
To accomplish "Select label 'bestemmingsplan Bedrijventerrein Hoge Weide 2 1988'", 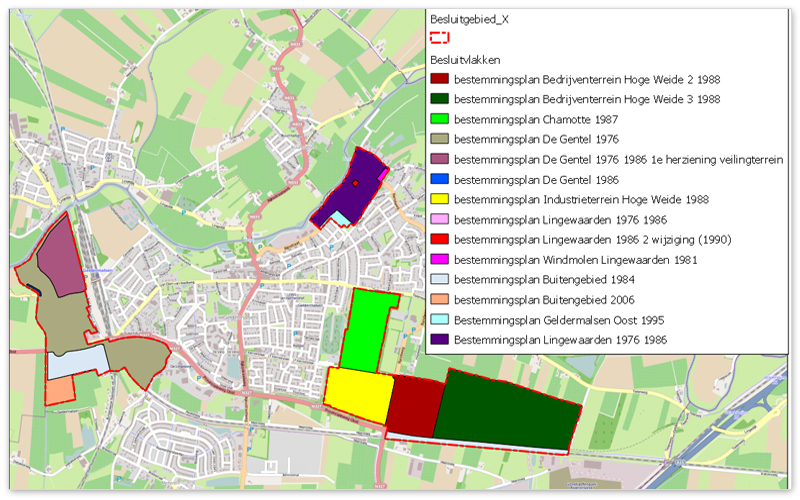I will [x=587, y=80].
